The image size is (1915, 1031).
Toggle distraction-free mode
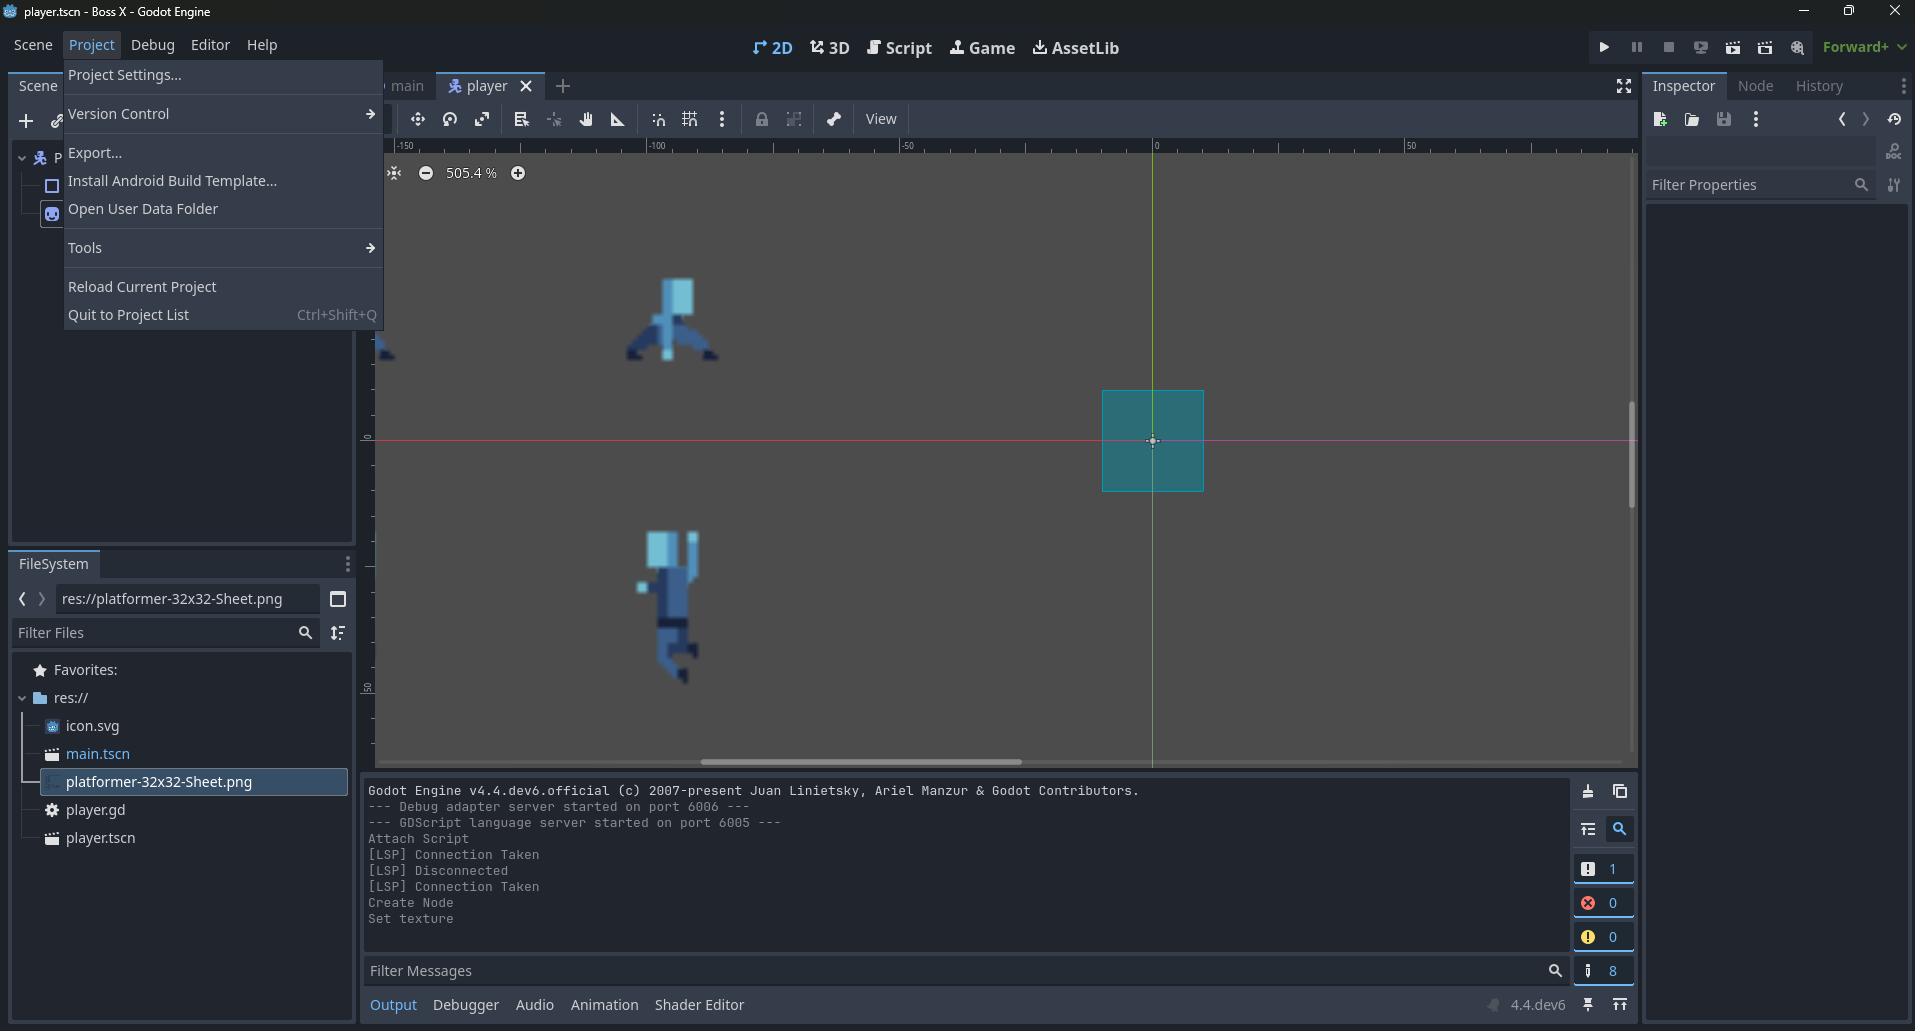pyautogui.click(x=1624, y=86)
